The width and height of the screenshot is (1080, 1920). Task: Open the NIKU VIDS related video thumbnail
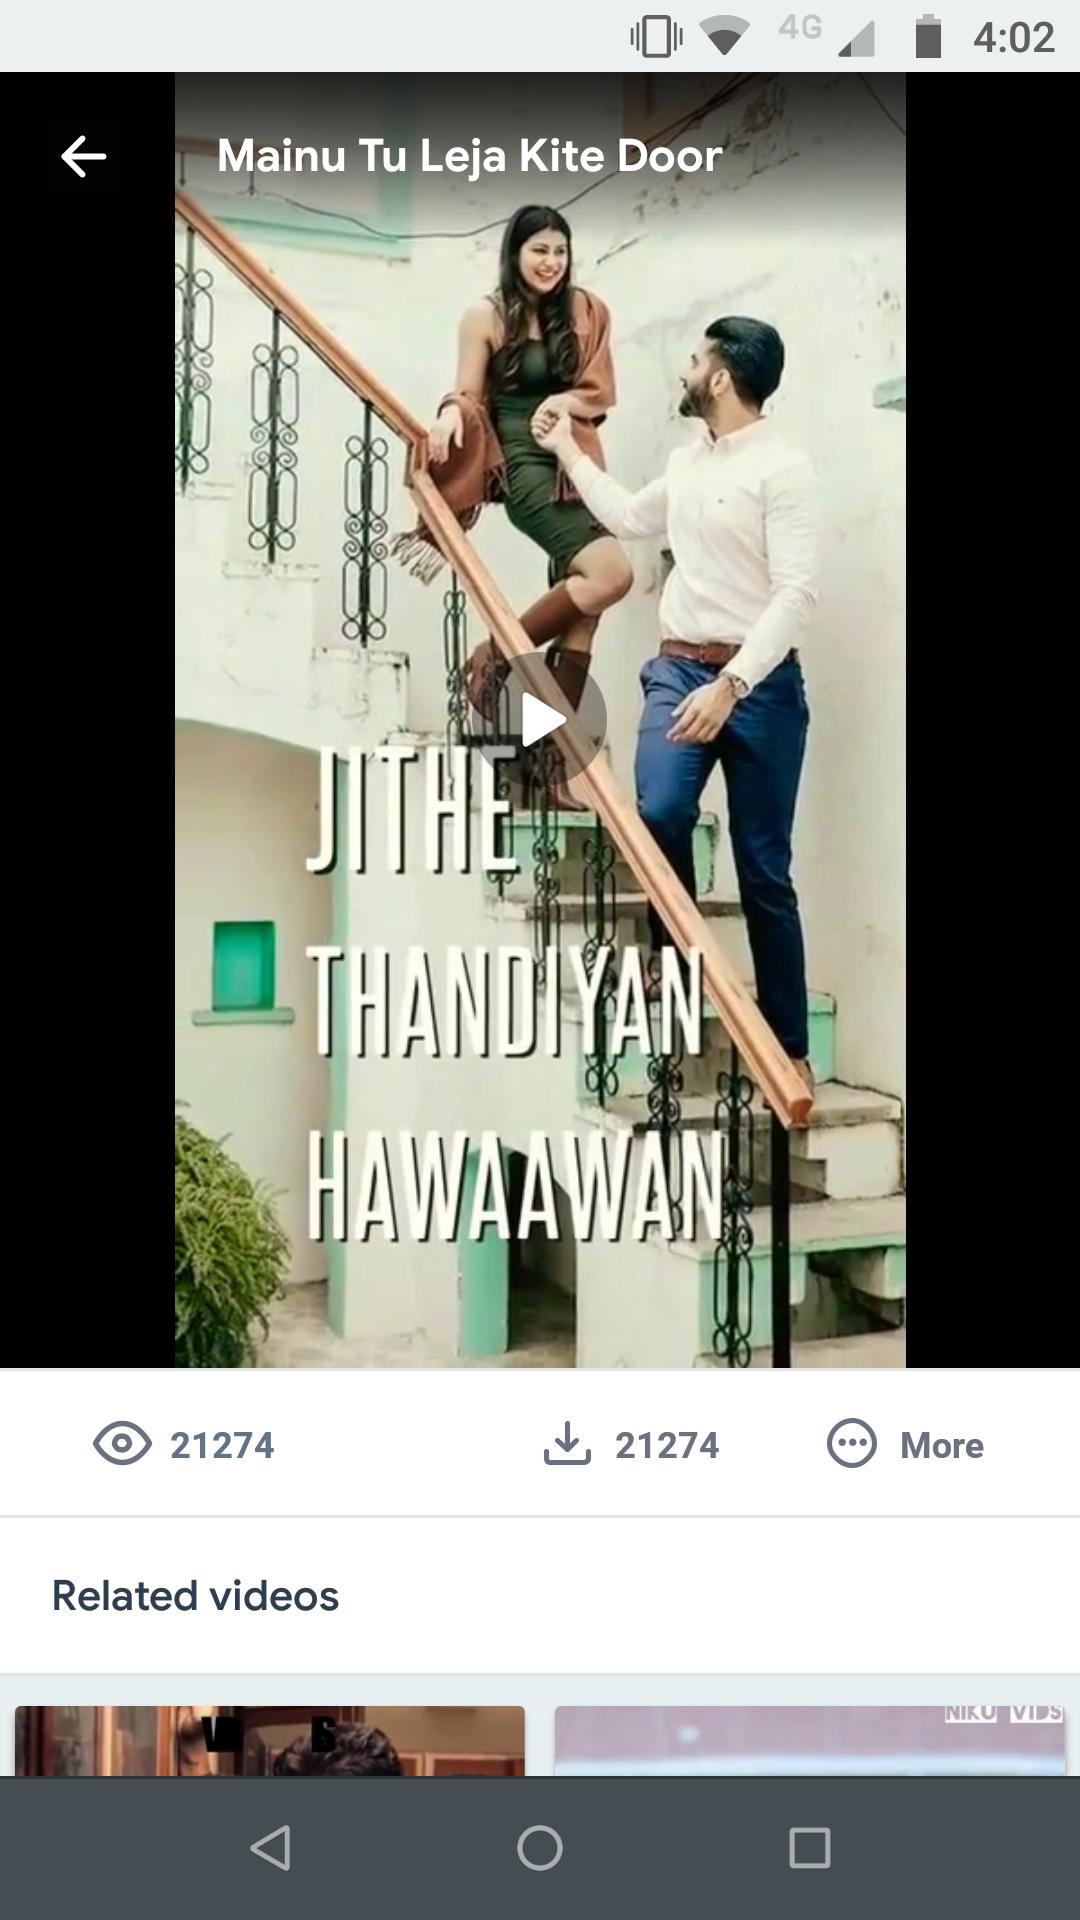click(x=810, y=1741)
